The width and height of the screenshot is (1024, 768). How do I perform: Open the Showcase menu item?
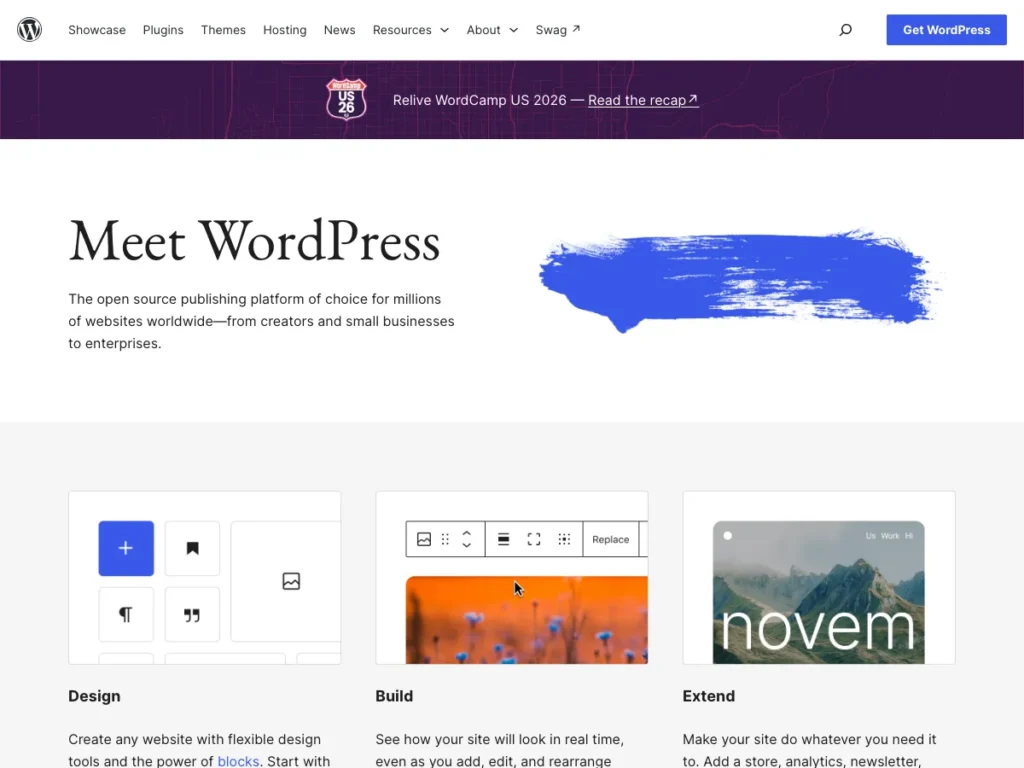coord(97,30)
